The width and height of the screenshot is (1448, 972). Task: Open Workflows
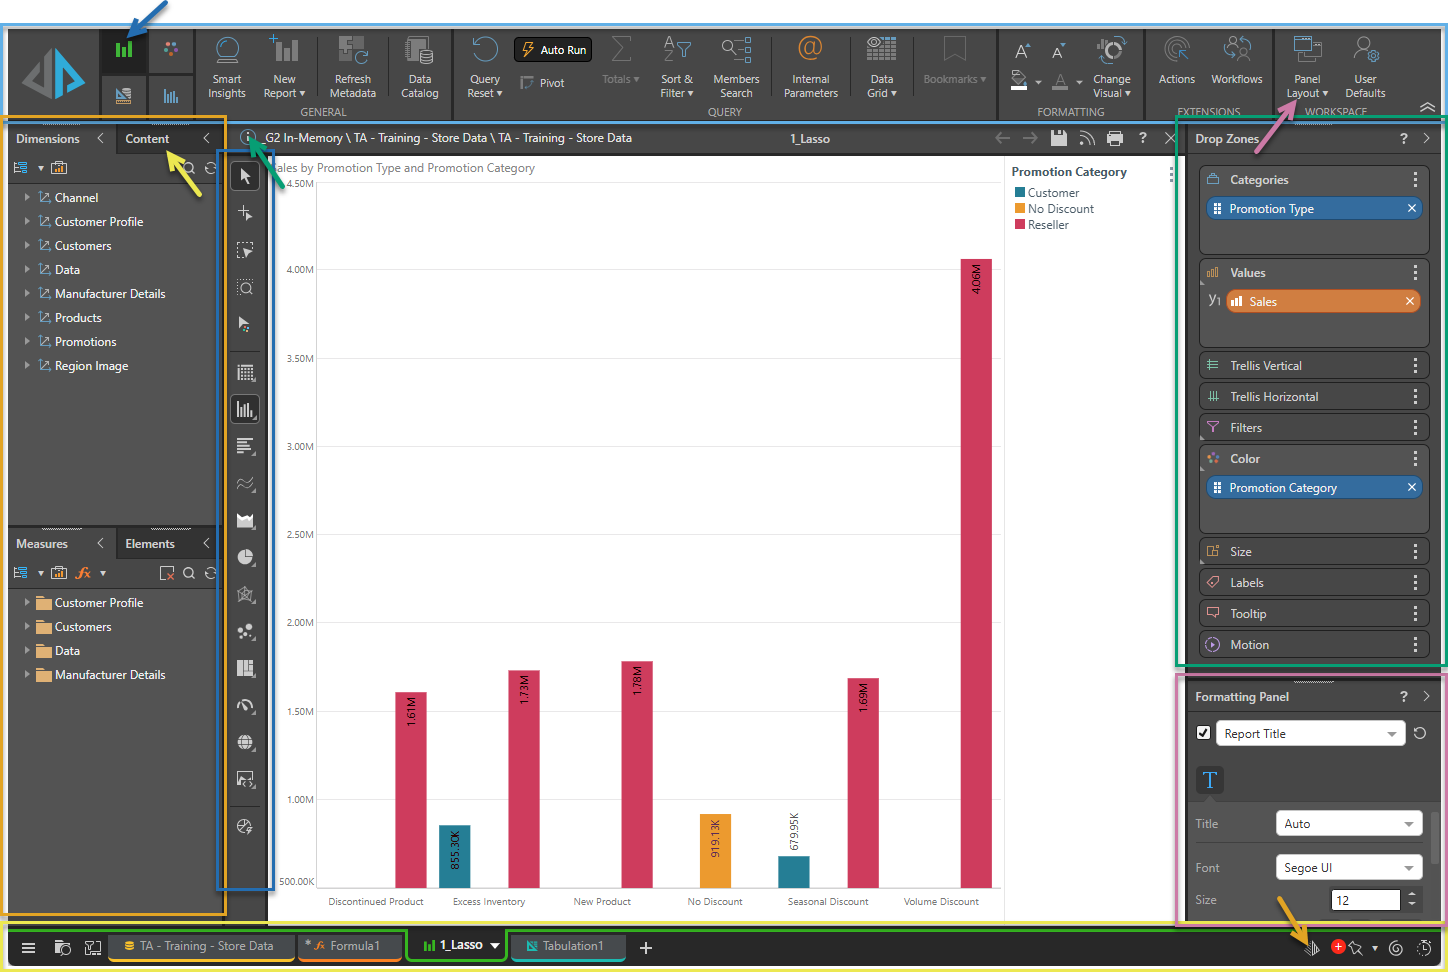[1237, 60]
